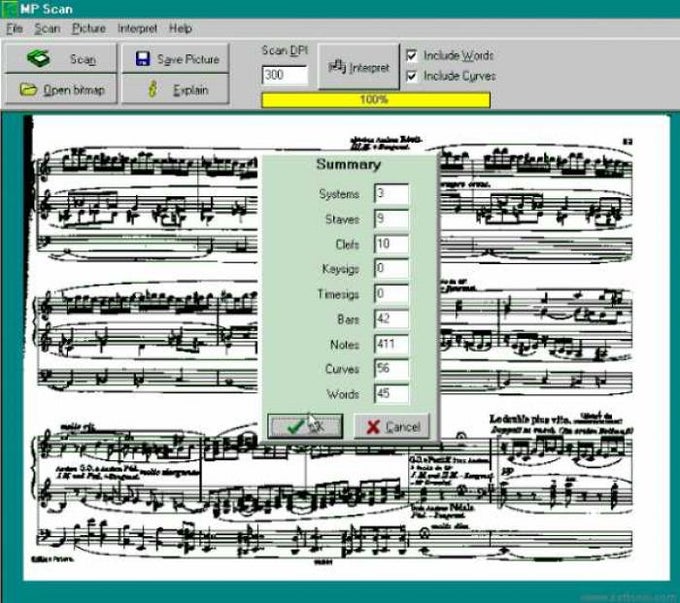The height and width of the screenshot is (603, 680).
Task: Dismiss the Summary dialog with Cancel
Action: click(x=392, y=427)
